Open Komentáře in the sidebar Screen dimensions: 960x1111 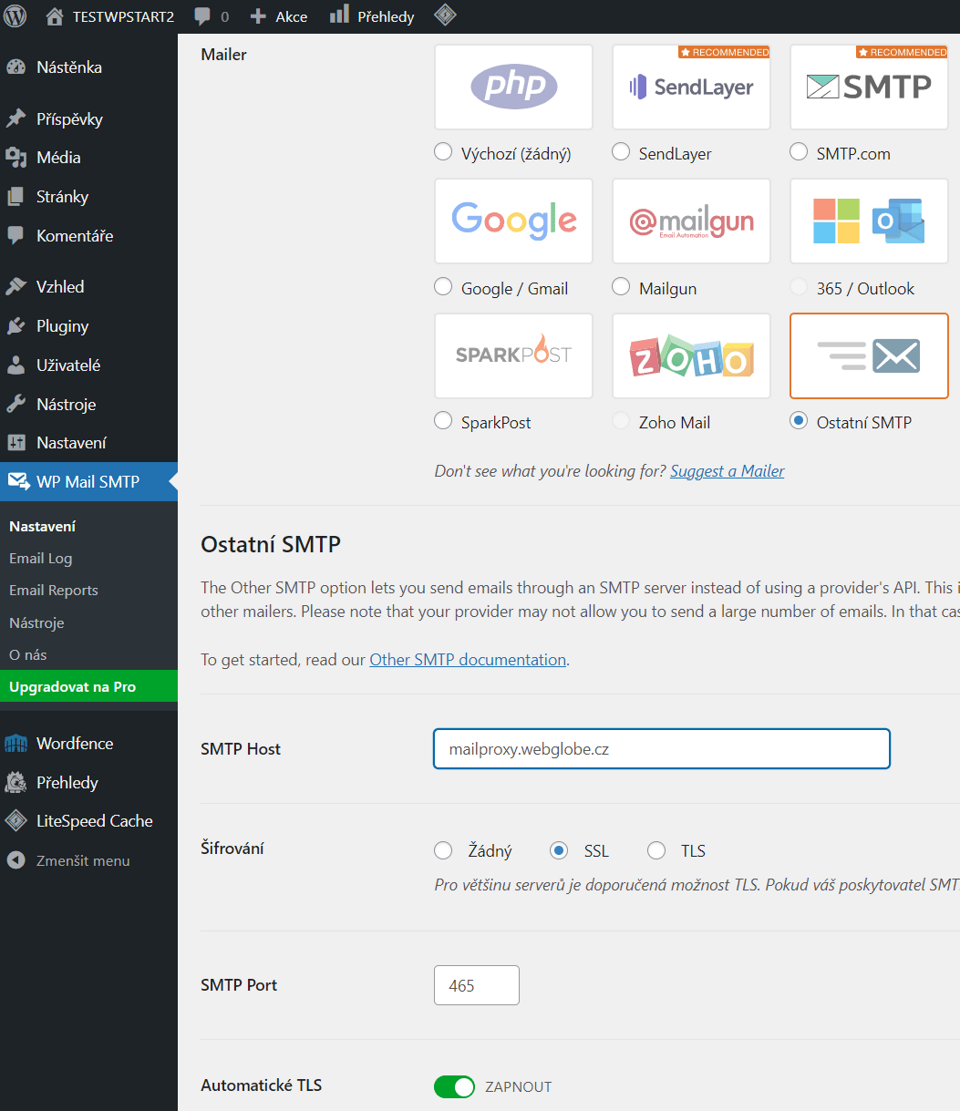89,235
